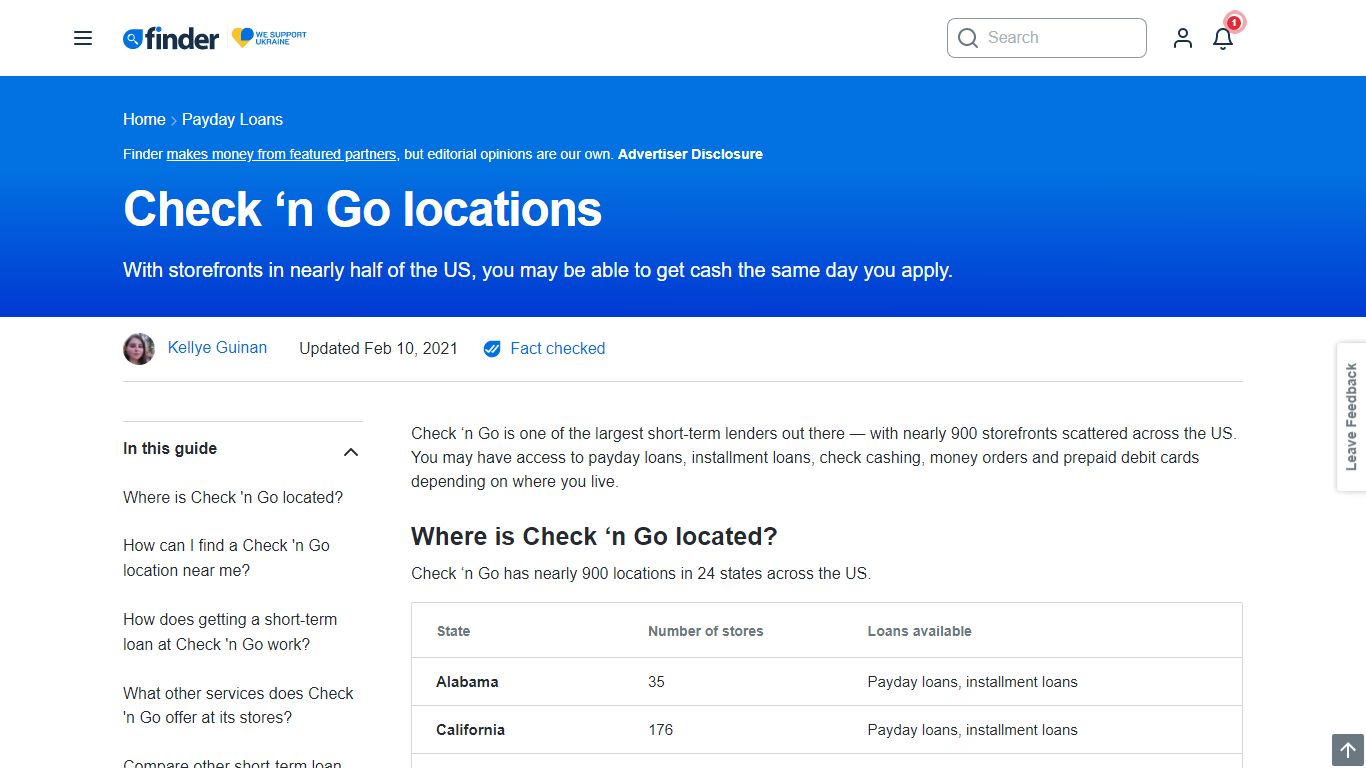Select the California table row label
The image size is (1366, 768).
[x=470, y=730]
